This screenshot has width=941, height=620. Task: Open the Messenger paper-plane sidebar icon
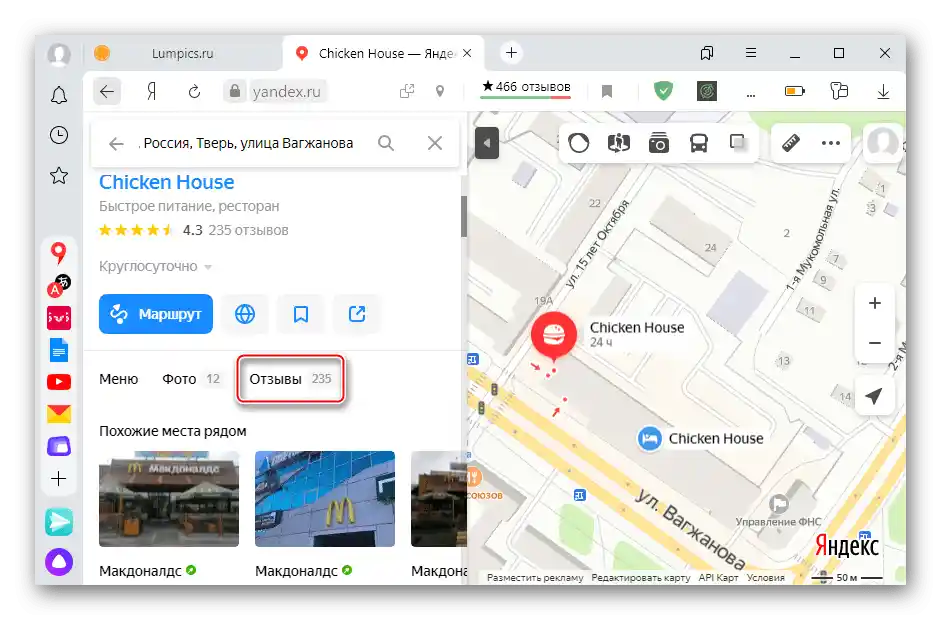(59, 522)
